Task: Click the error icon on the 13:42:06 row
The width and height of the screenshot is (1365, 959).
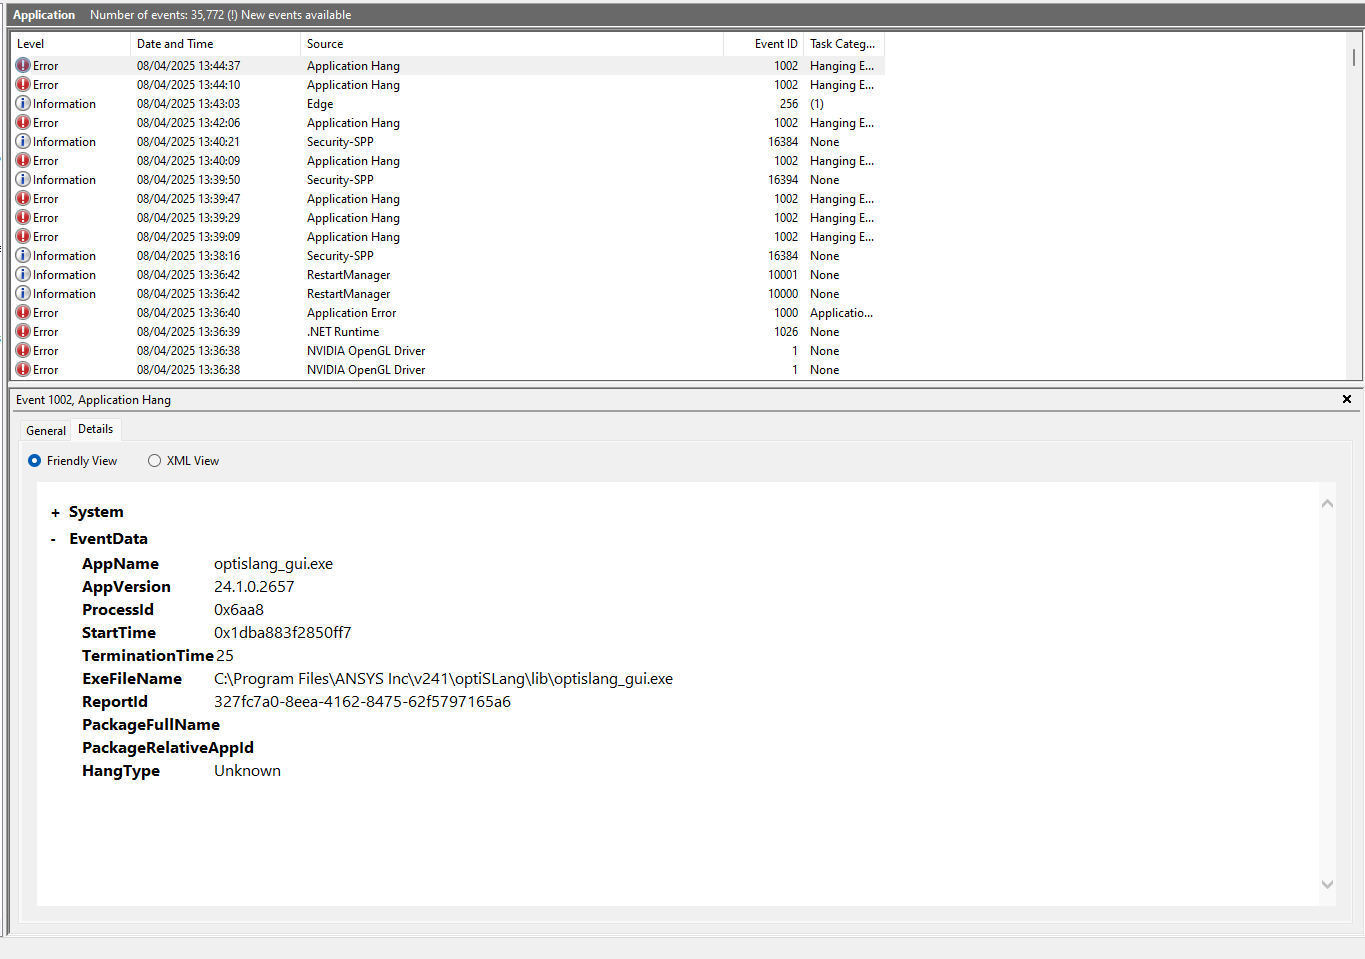Action: coord(23,122)
